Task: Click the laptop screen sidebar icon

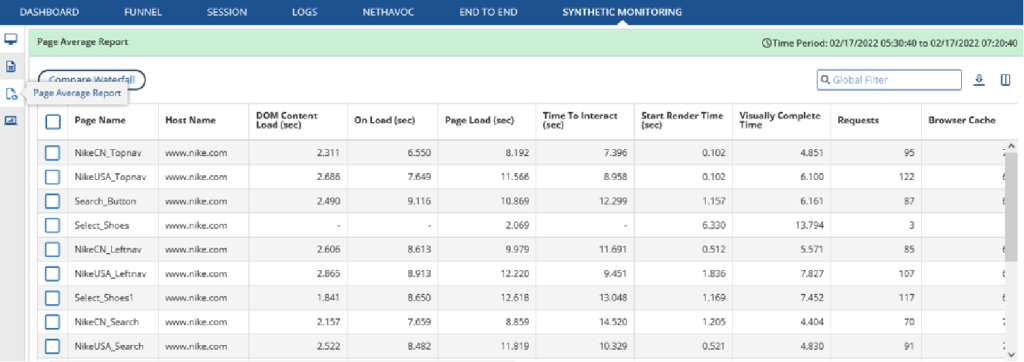Action: (10, 120)
